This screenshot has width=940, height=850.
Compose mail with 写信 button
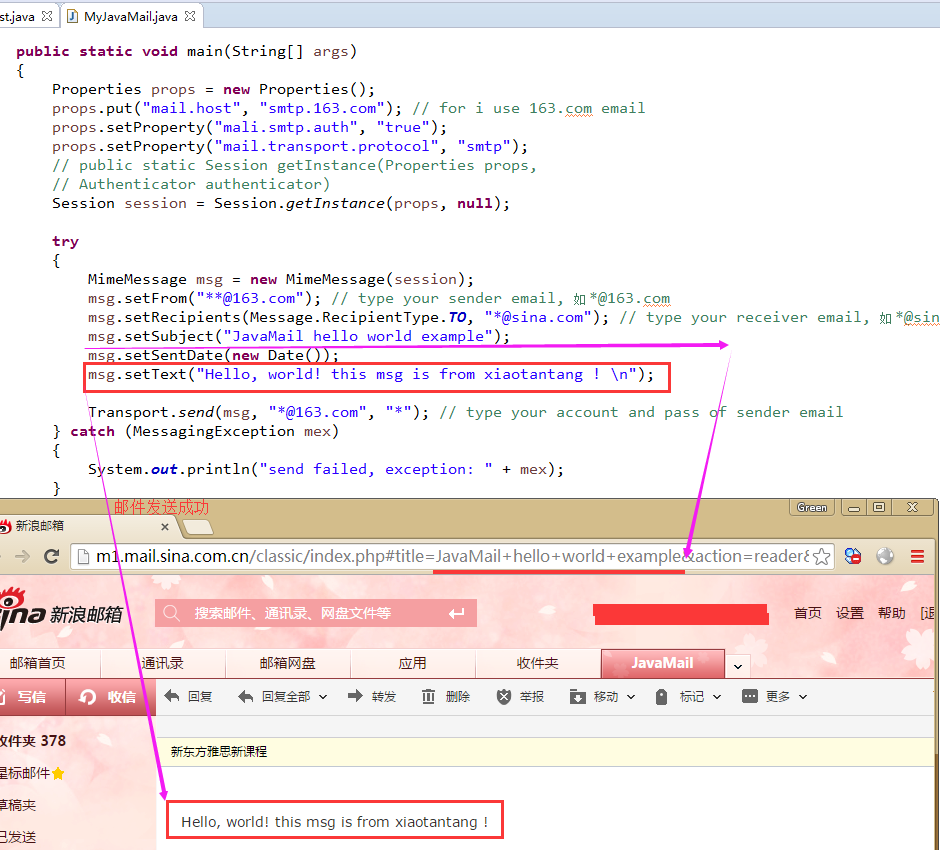(32, 697)
